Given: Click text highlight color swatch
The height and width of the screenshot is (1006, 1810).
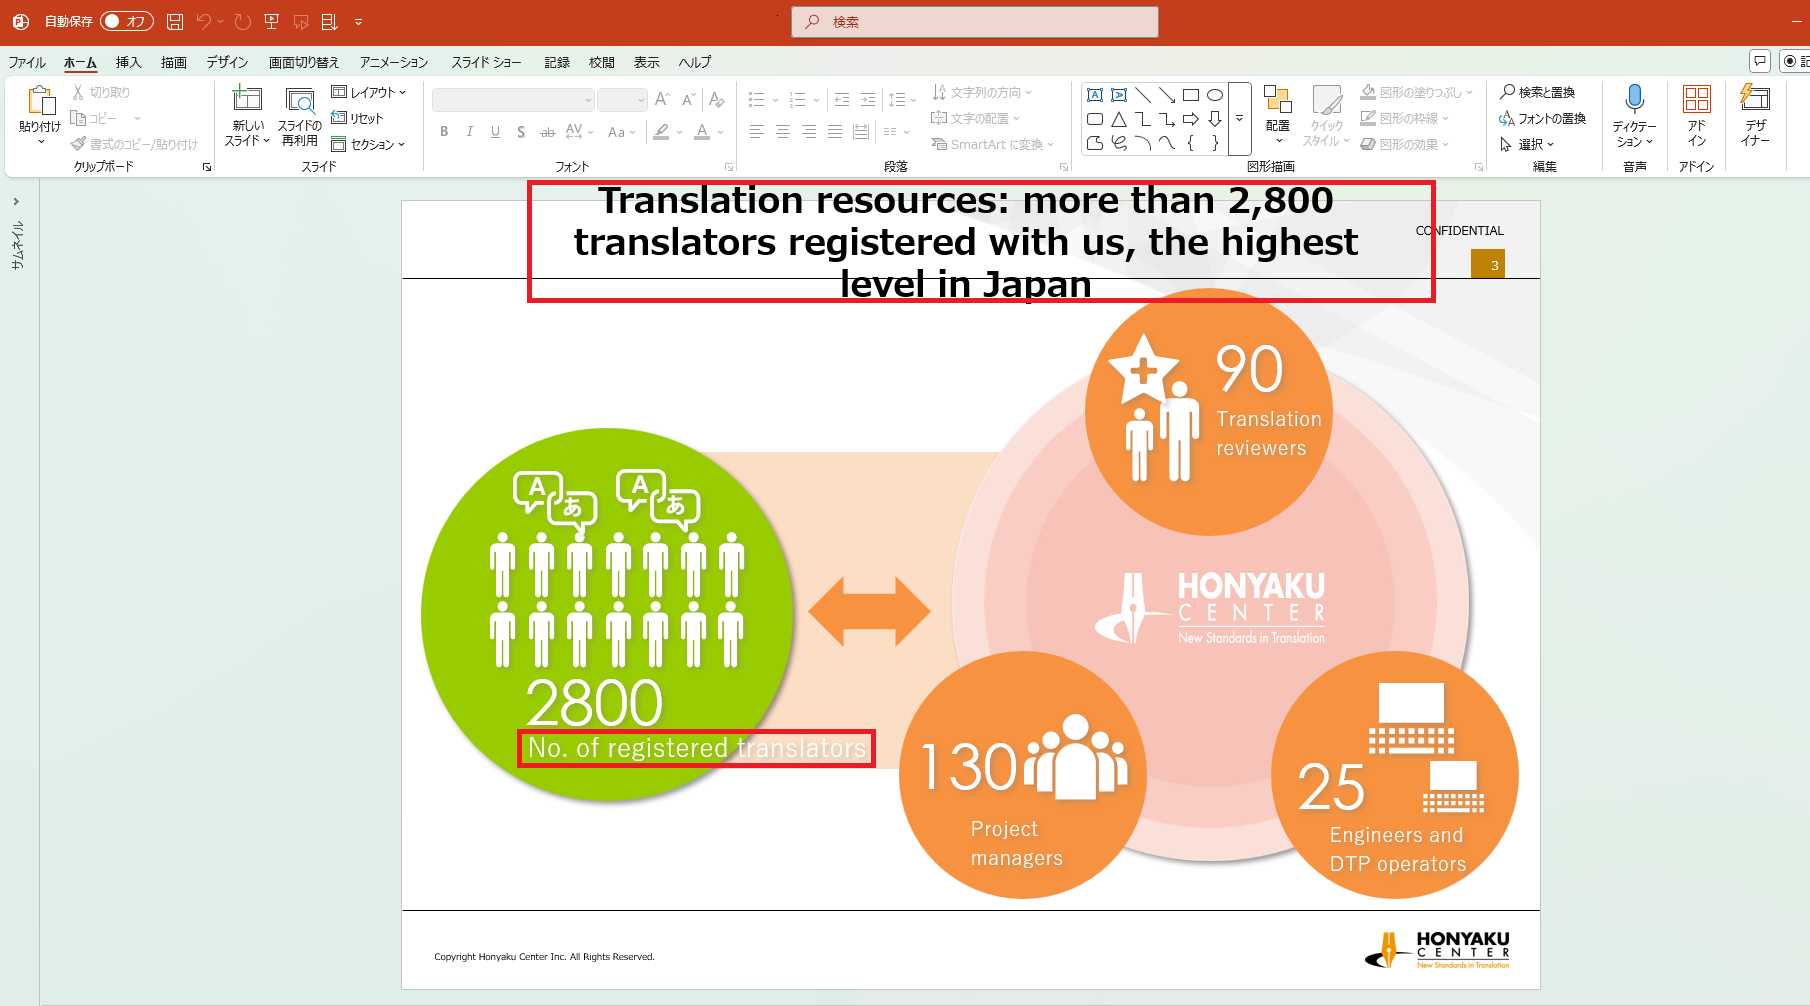Looking at the screenshot, I should click(x=661, y=132).
